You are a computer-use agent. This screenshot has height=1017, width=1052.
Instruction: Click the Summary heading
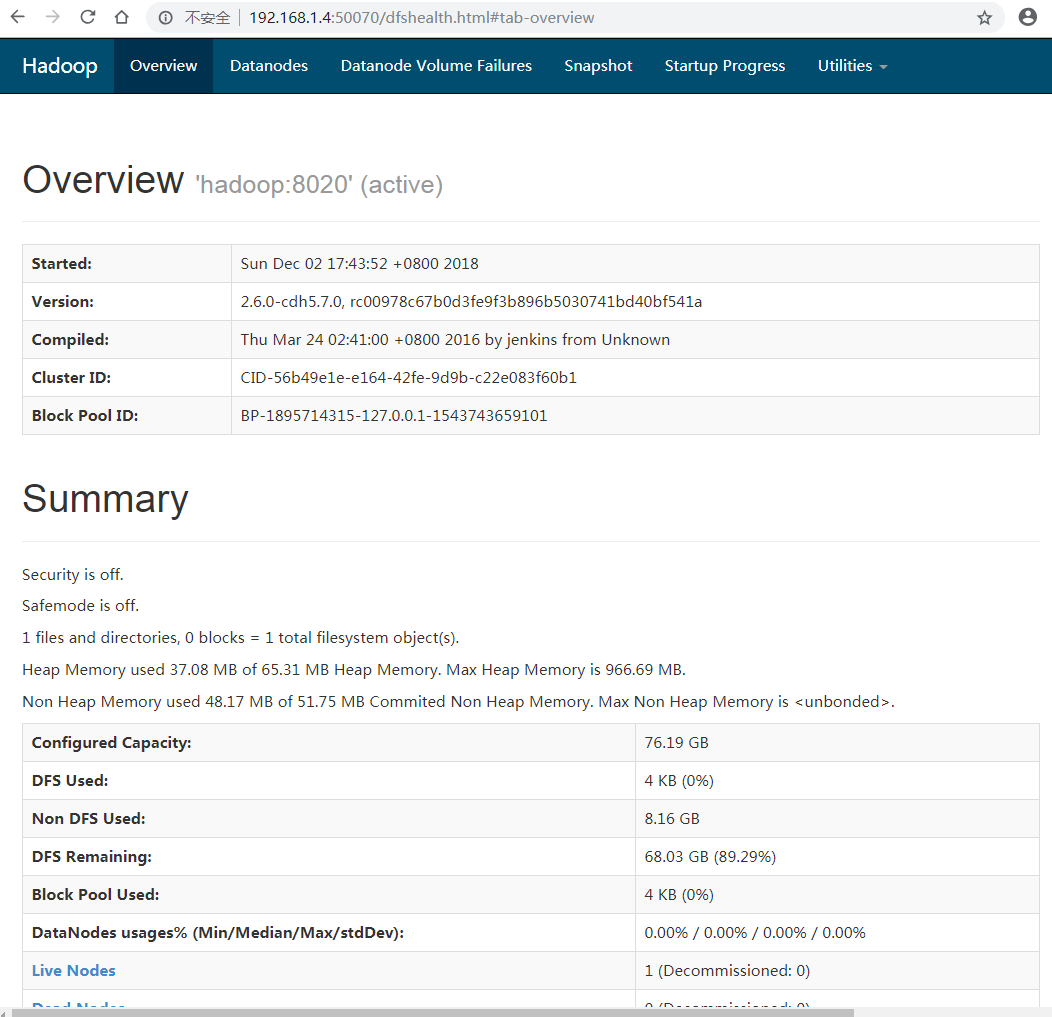105,499
